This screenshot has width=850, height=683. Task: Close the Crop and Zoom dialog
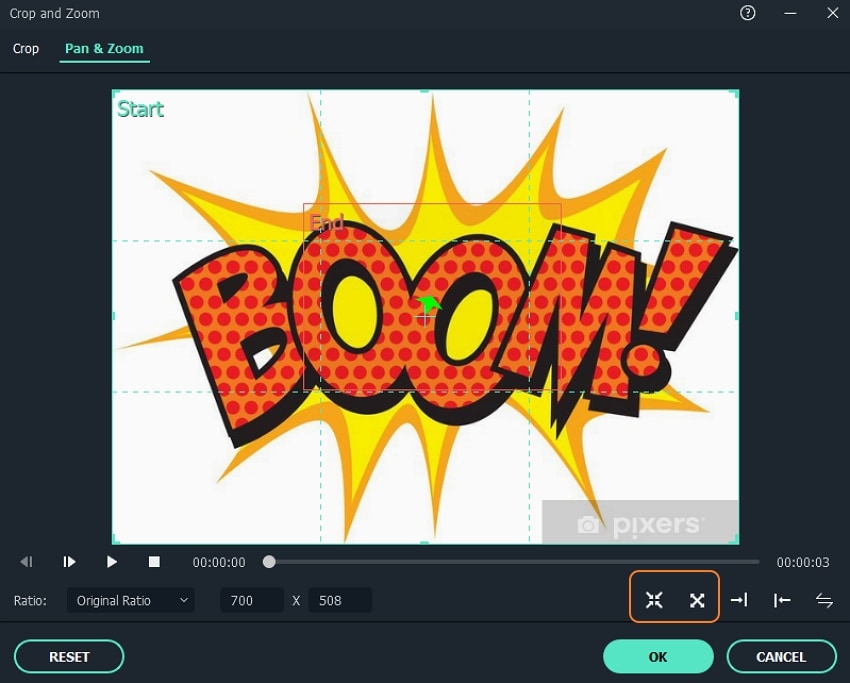click(833, 12)
